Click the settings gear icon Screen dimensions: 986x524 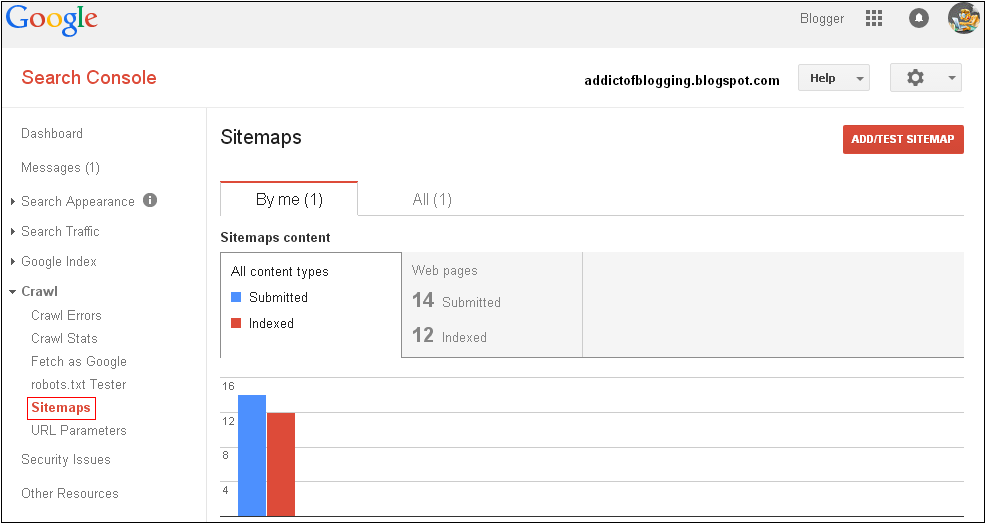pyautogui.click(x=915, y=78)
